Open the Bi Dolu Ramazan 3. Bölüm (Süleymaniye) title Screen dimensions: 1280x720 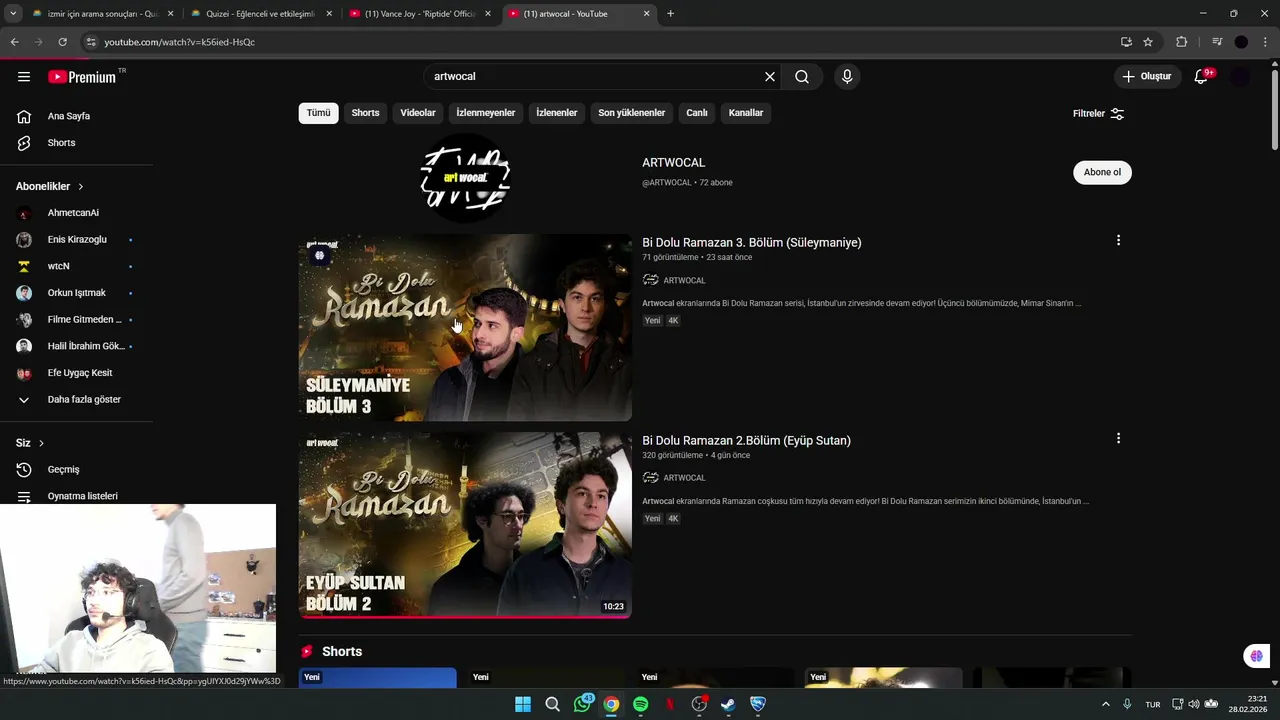coord(752,242)
